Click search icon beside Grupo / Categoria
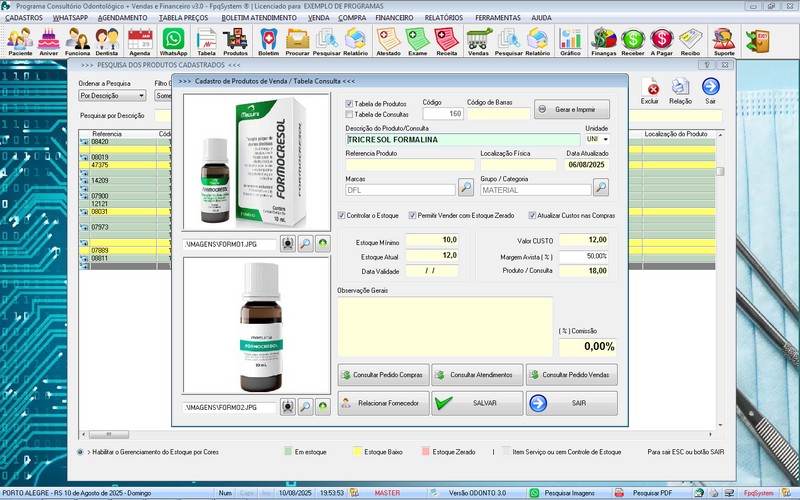Image resolution: width=800 pixels, height=500 pixels. 600,187
